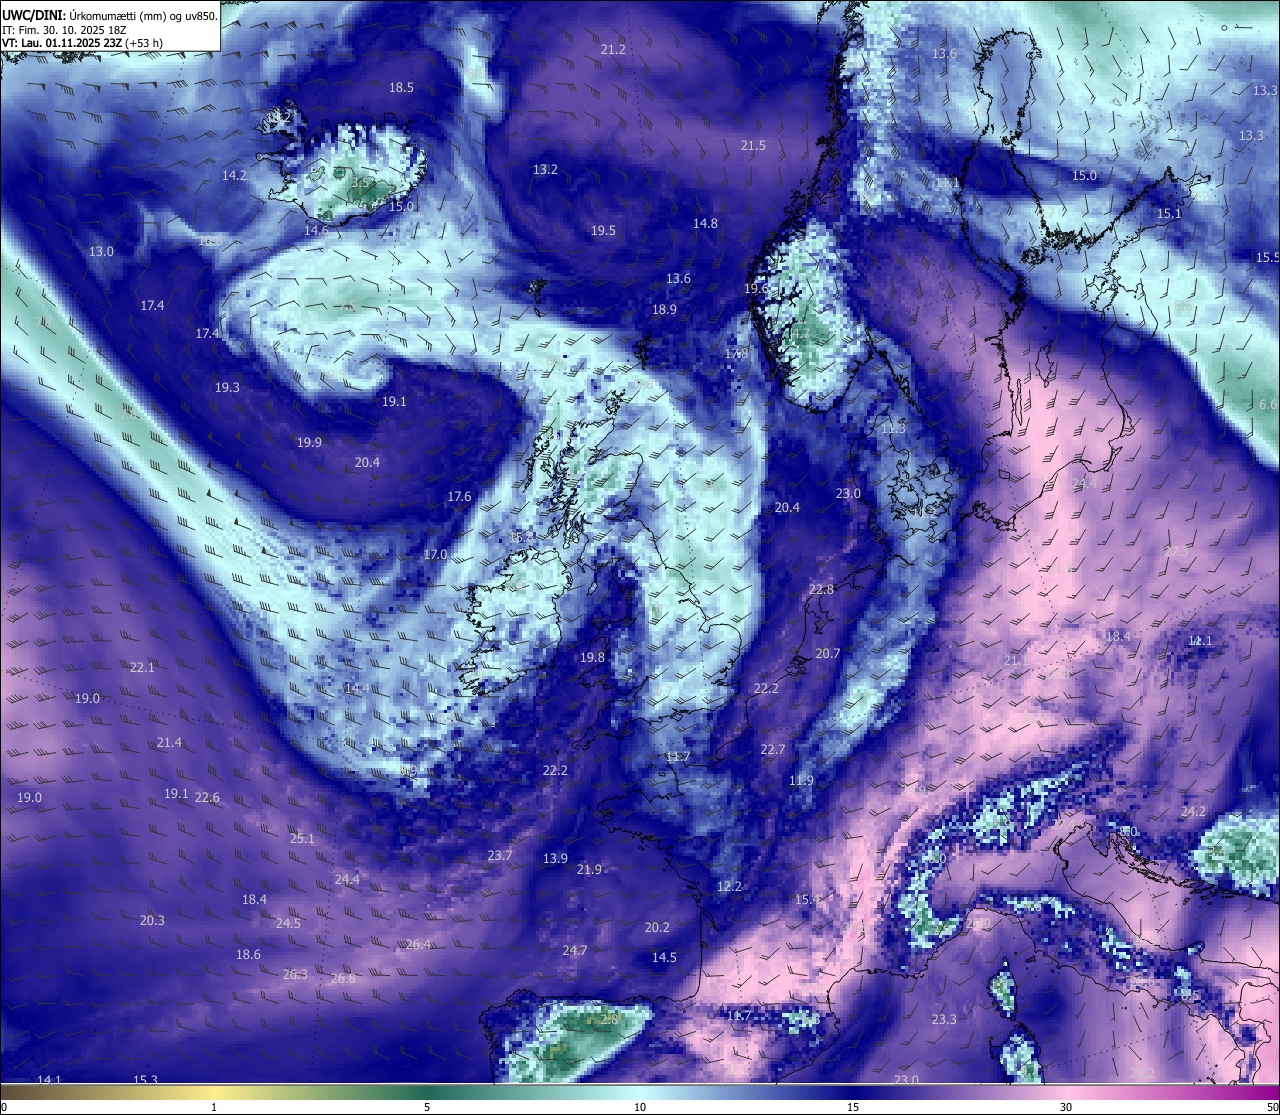This screenshot has width=1280, height=1115.
Task: Select the 14.5 value label
Action: click(x=664, y=958)
